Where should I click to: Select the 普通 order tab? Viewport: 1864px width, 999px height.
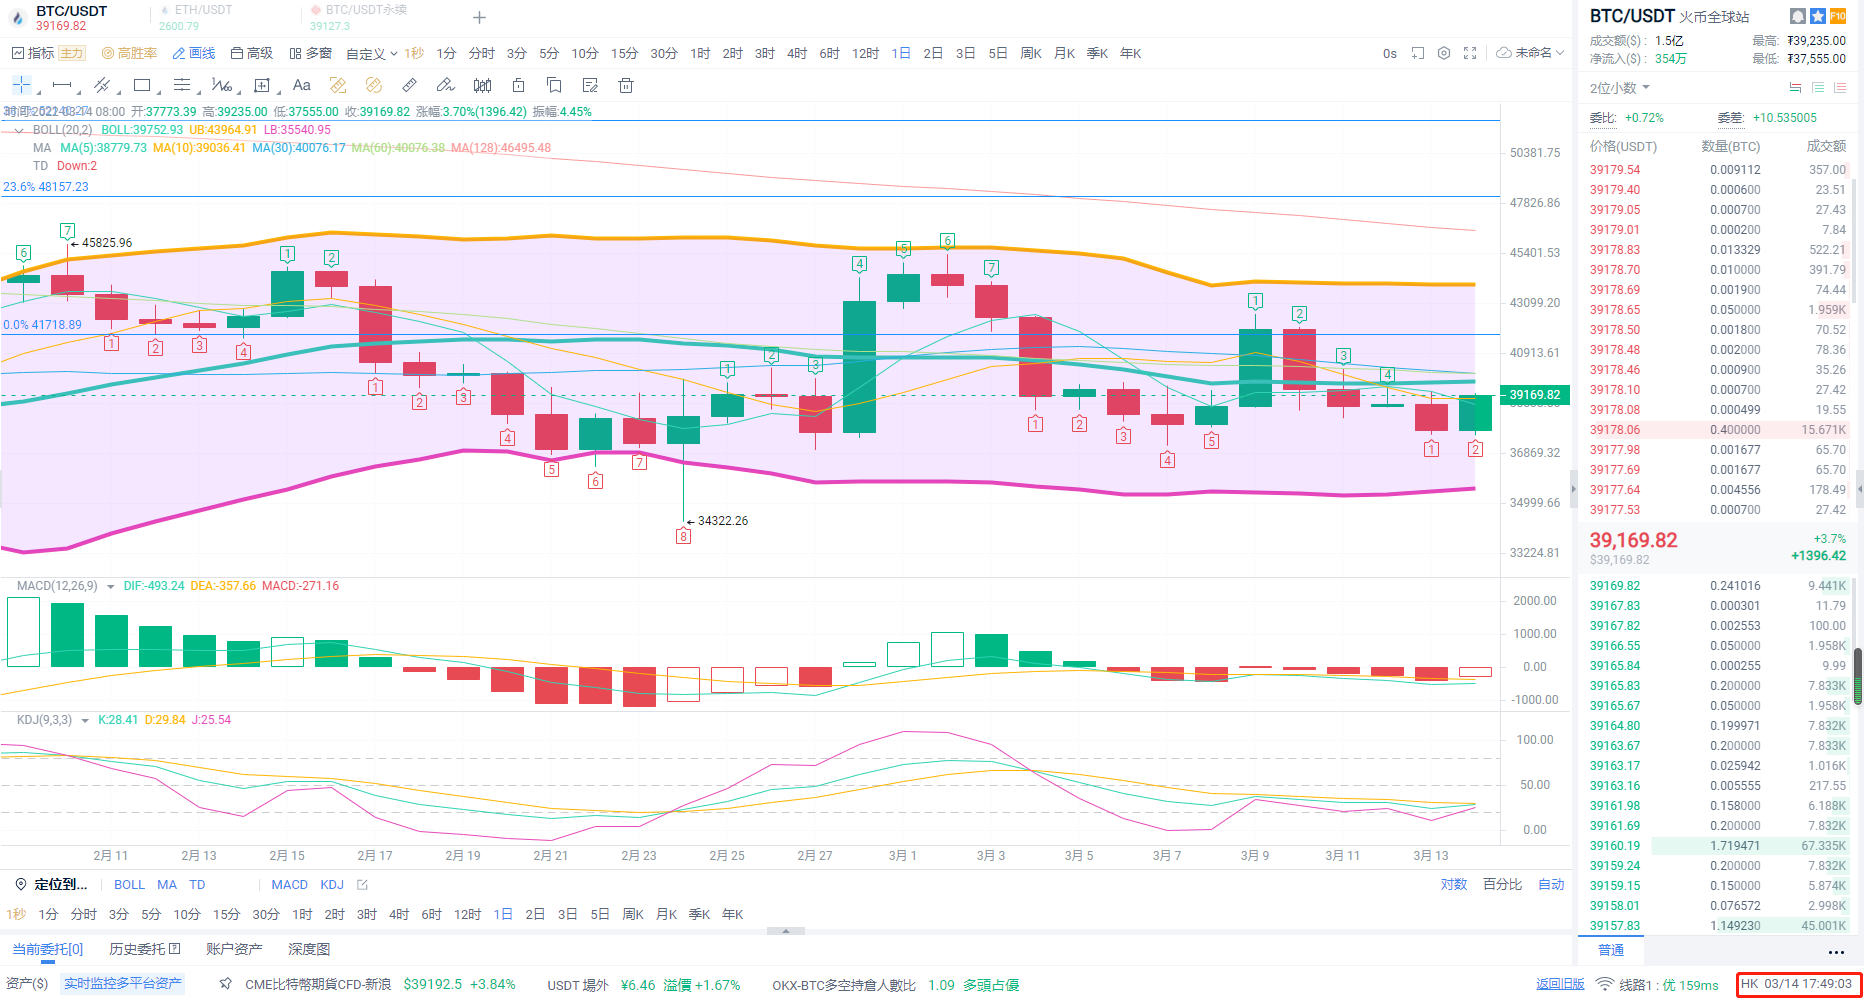(1611, 950)
